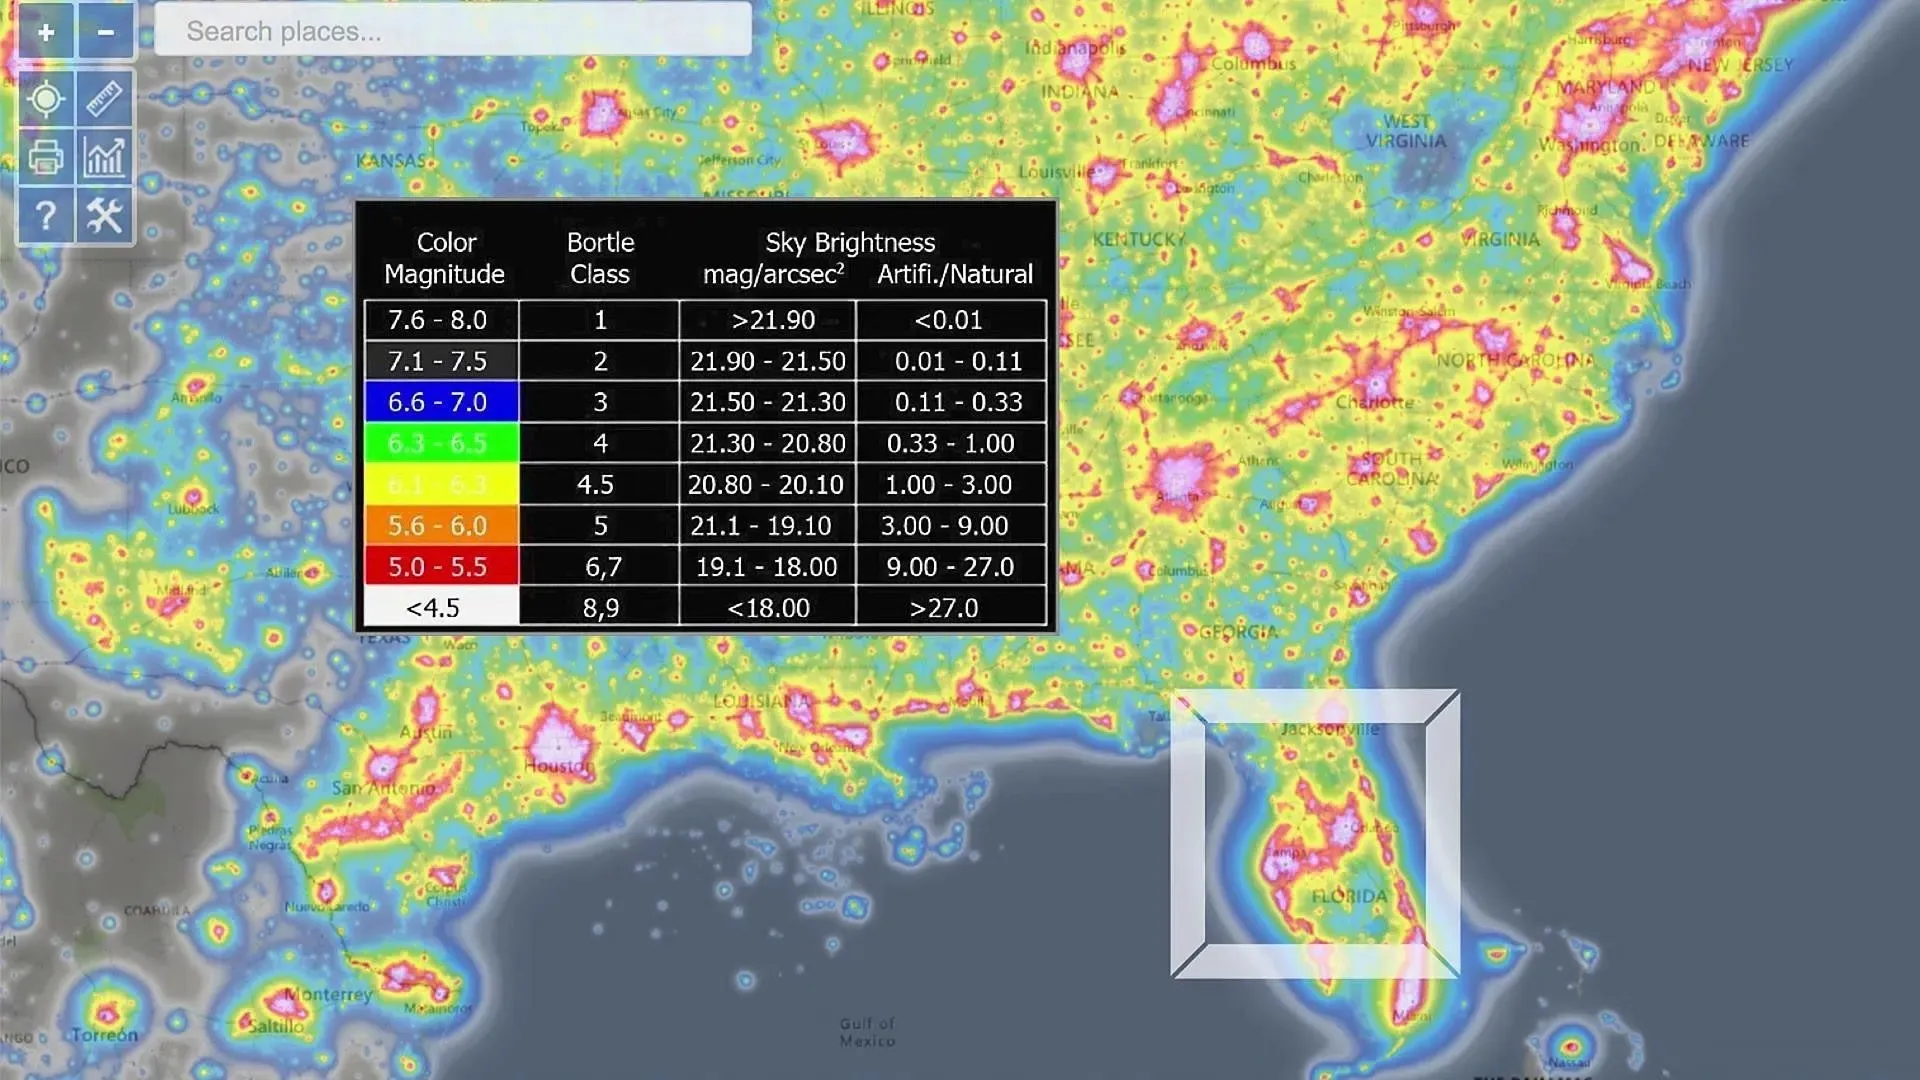Open the help question mark button

[46, 215]
